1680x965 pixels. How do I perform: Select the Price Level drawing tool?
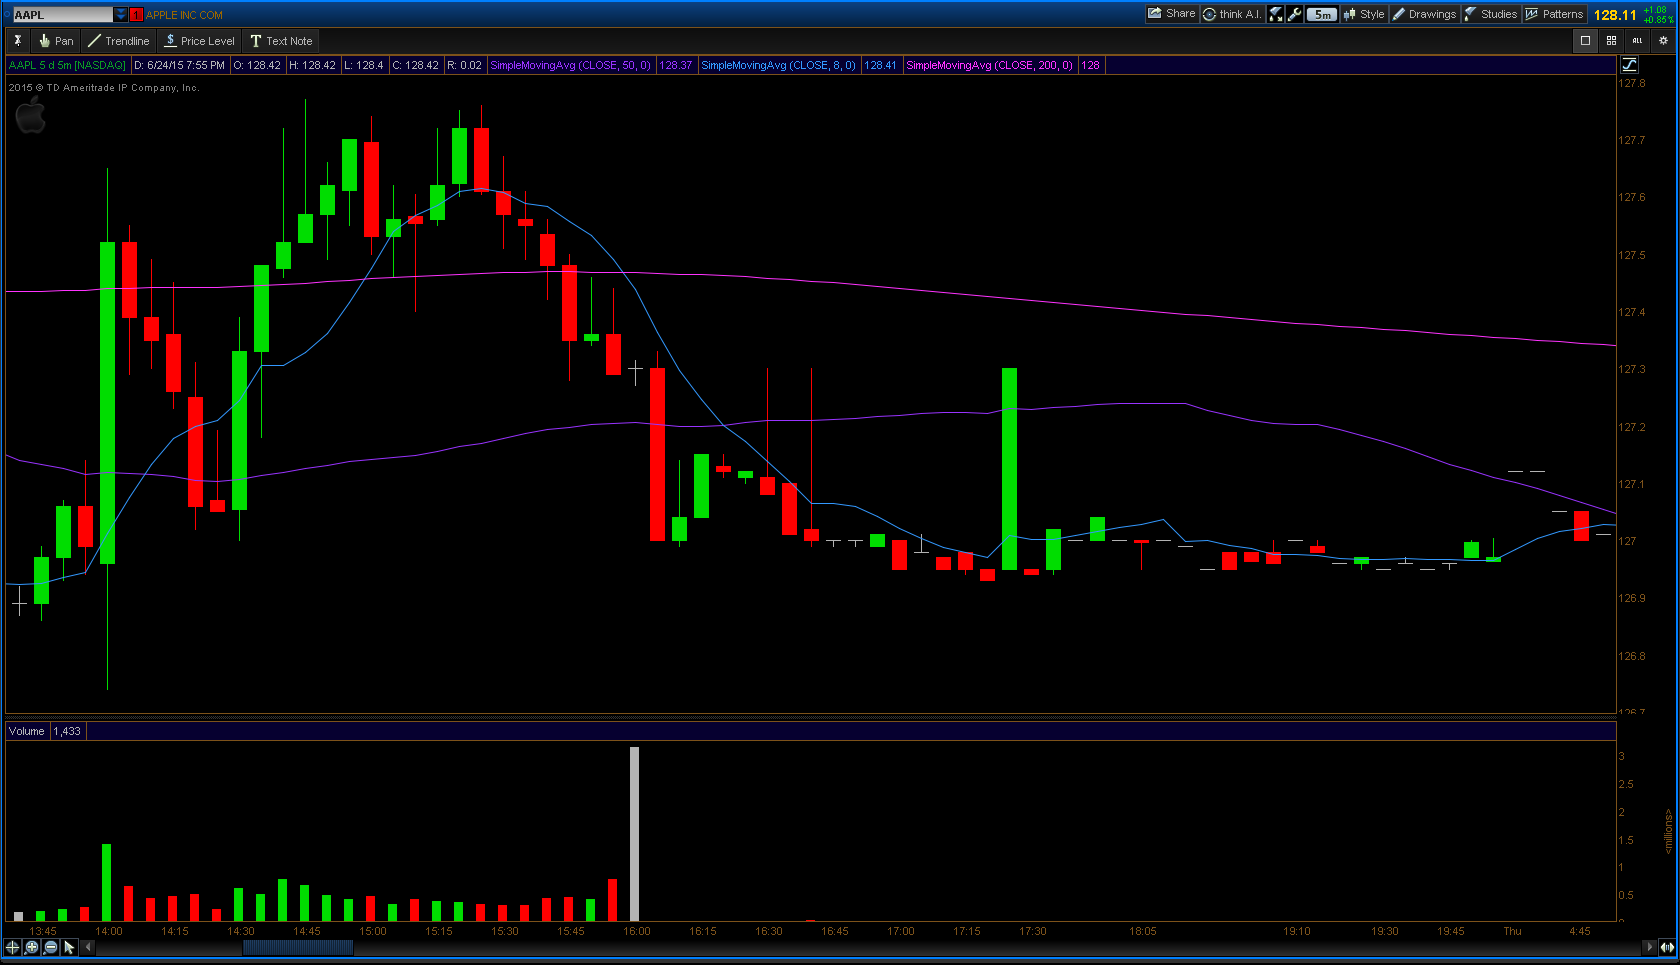199,41
